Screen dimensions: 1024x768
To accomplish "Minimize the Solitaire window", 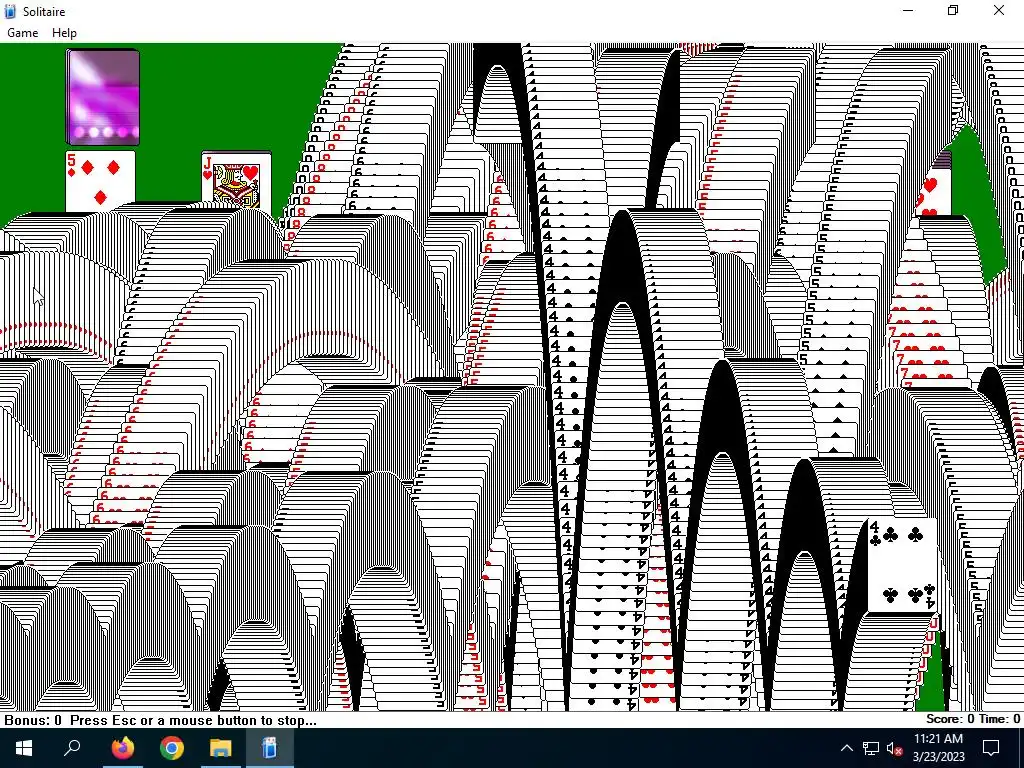I will tap(908, 10).
